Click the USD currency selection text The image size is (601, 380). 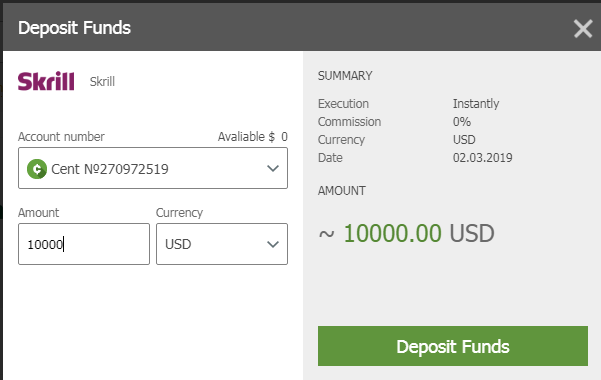pyautogui.click(x=178, y=244)
